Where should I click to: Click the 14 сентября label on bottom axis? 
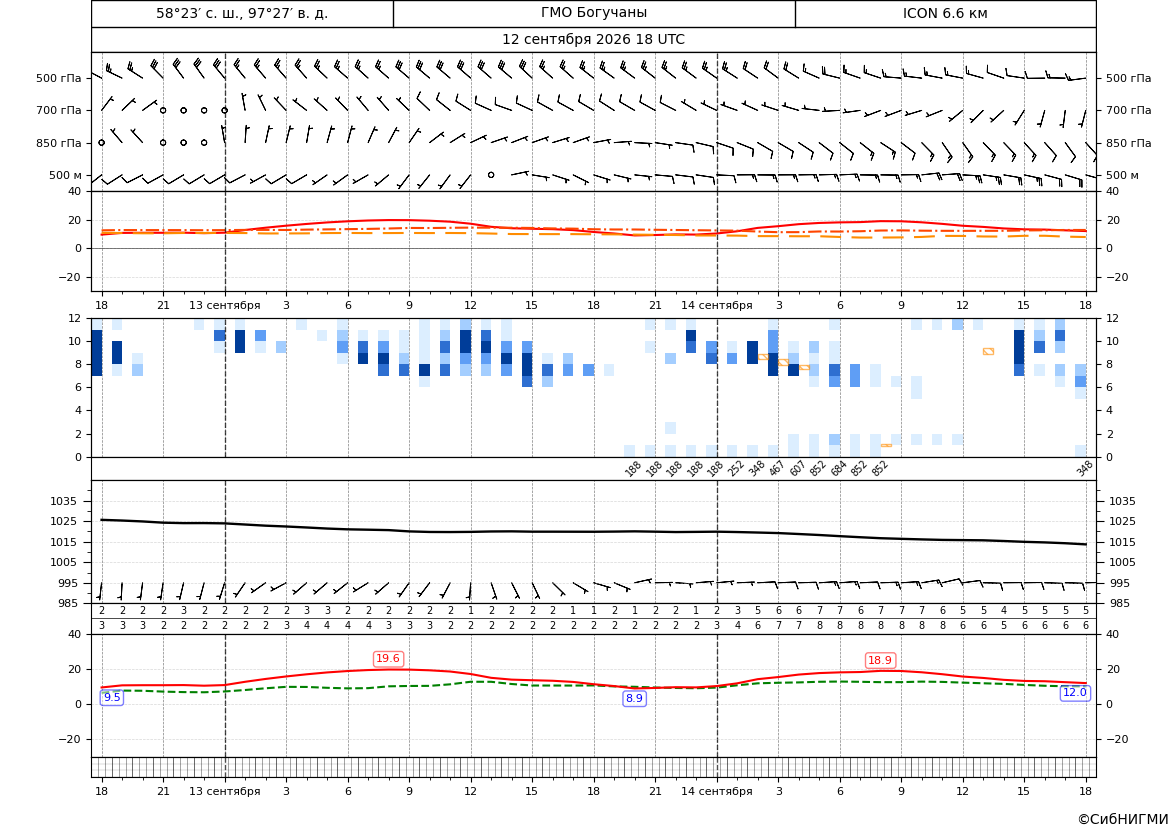[x=716, y=791]
